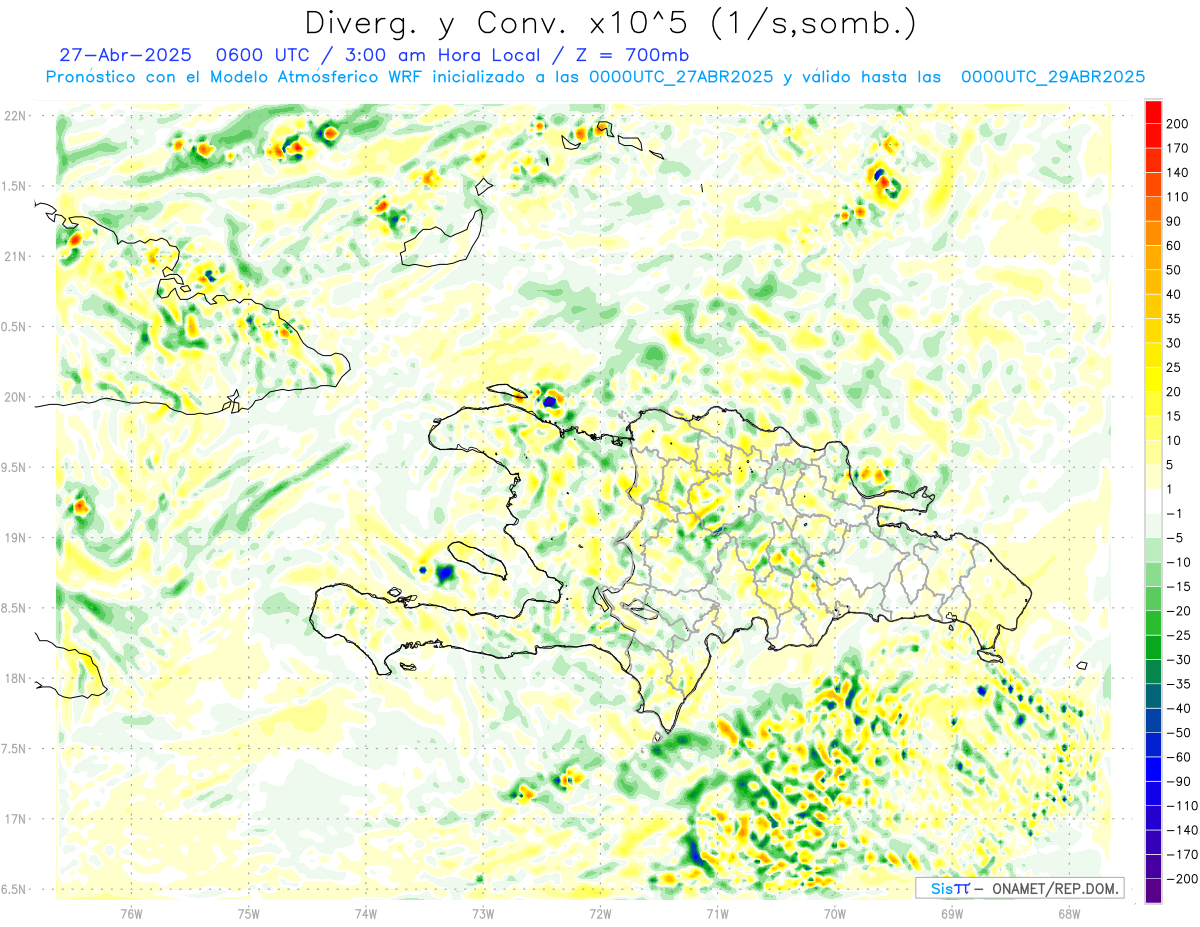Click the "-200" colorbar value at bottom
The height and width of the screenshot is (927, 1200).
coord(1180,879)
